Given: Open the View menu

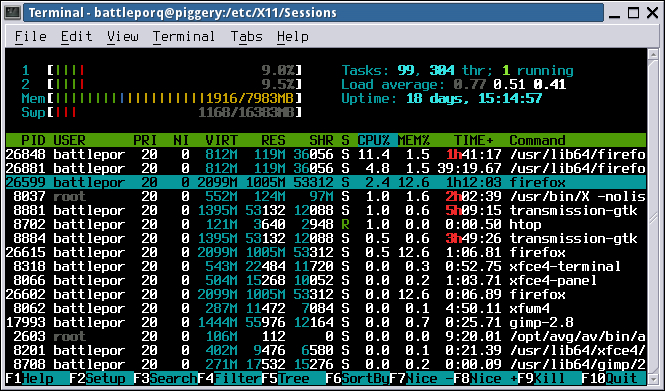Looking at the screenshot, I should pos(123,37).
